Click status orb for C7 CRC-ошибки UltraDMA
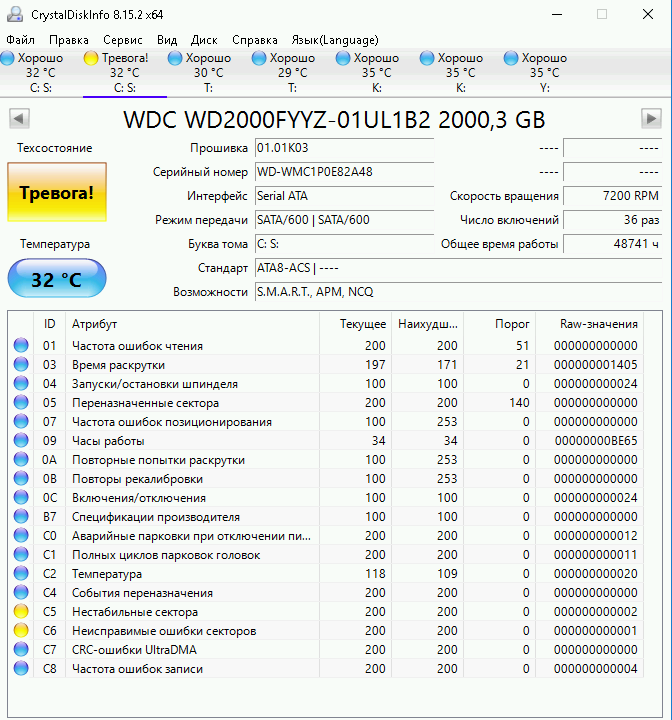 click(21, 649)
